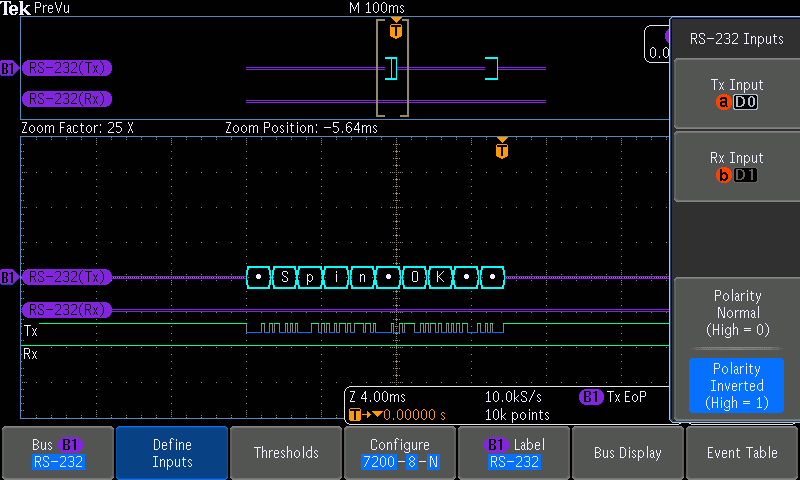Image resolution: width=800 pixels, height=480 pixels.
Task: Click the orange trigger marker in zoom window
Action: pyautogui.click(x=502, y=148)
